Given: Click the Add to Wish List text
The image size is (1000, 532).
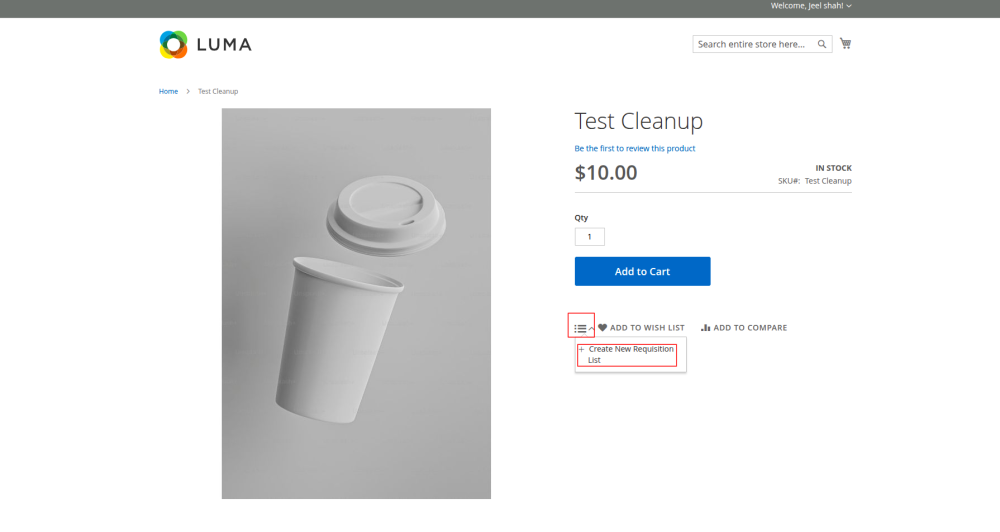Looking at the screenshot, I should (x=647, y=328).
